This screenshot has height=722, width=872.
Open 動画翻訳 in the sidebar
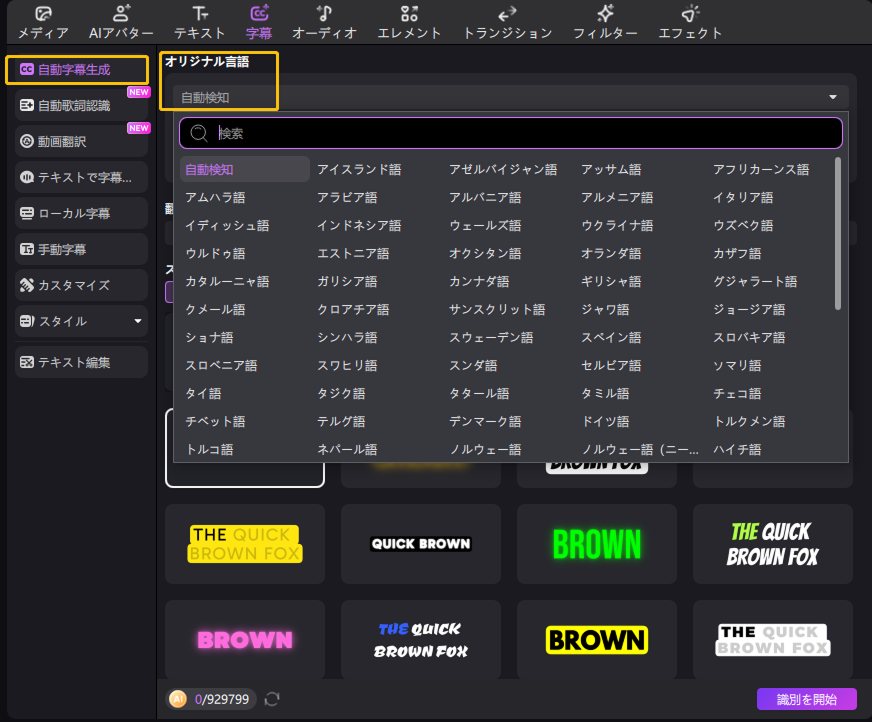tap(81, 141)
